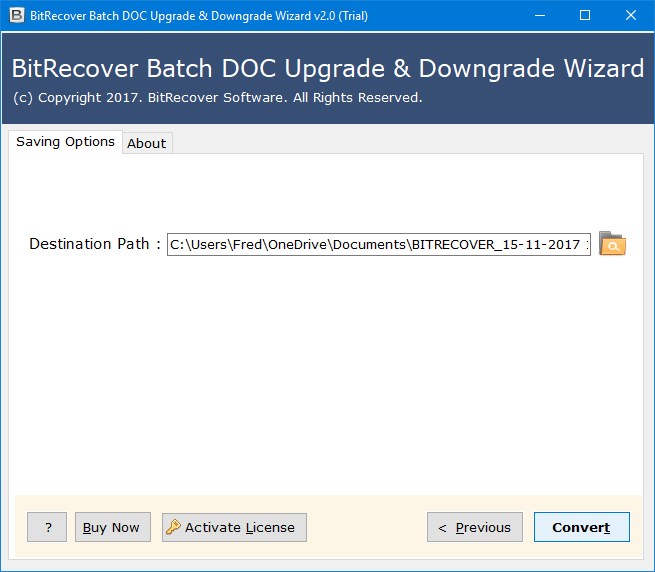This screenshot has width=655, height=572.
Task: Maximize the BitRecover wizard window
Action: tap(585, 15)
